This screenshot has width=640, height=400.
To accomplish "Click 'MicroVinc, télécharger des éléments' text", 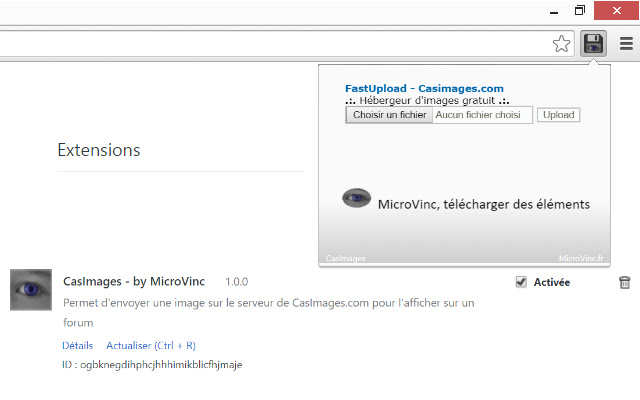I will (x=484, y=204).
